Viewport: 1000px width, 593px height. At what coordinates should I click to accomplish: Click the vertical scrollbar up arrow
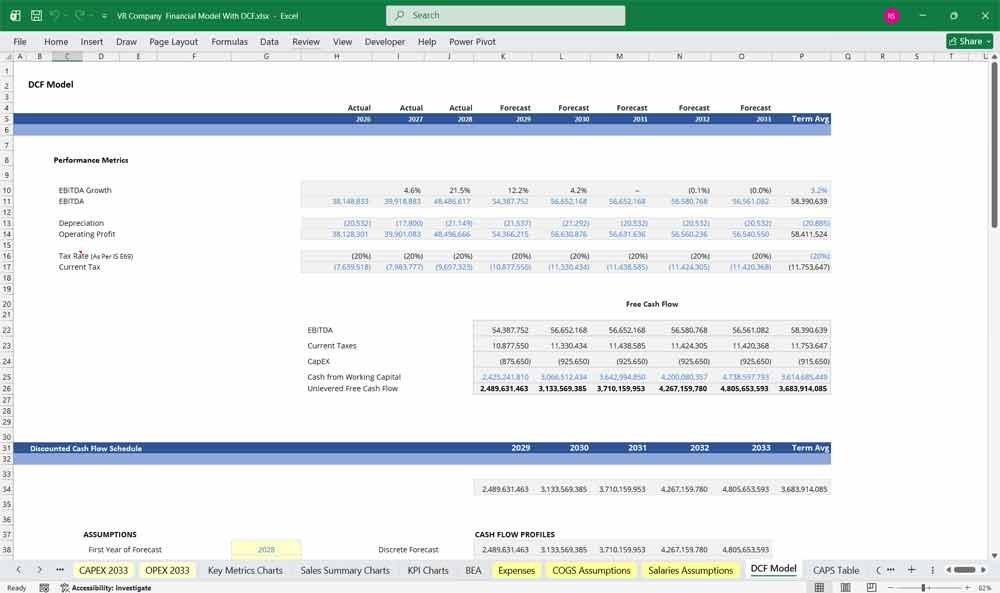coord(994,56)
